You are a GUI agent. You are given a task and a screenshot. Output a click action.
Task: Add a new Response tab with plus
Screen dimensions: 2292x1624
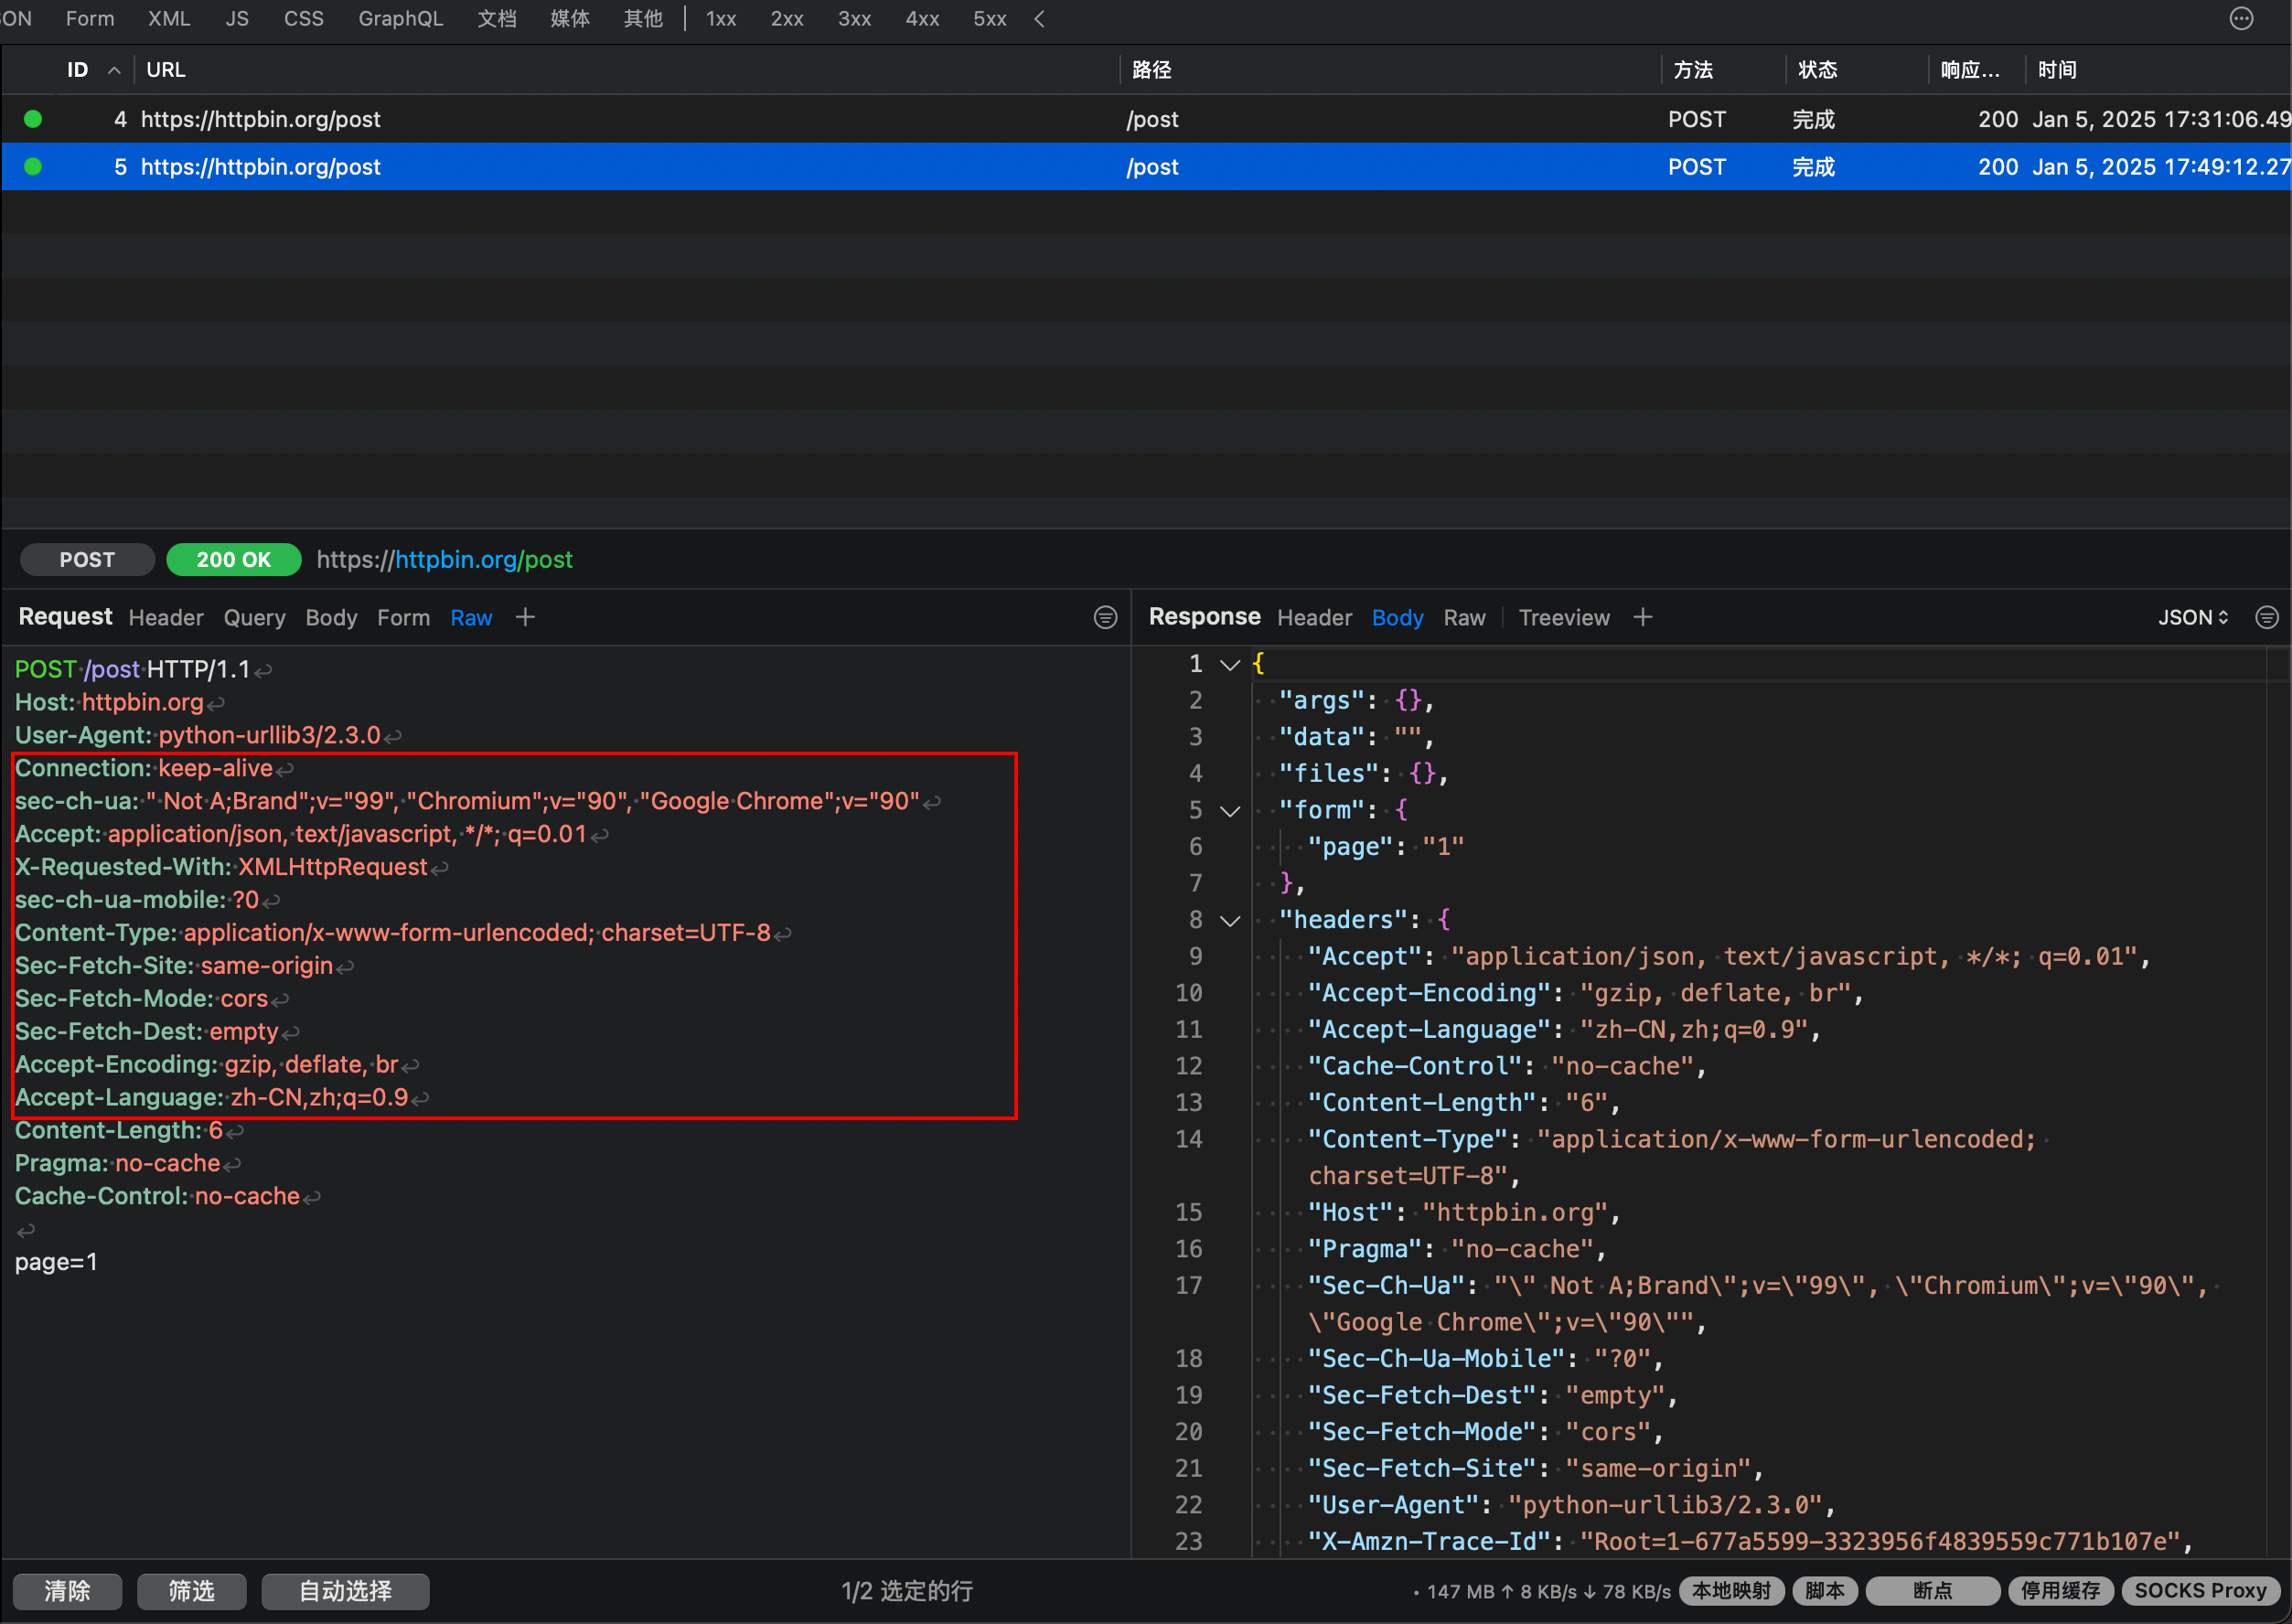[1643, 618]
